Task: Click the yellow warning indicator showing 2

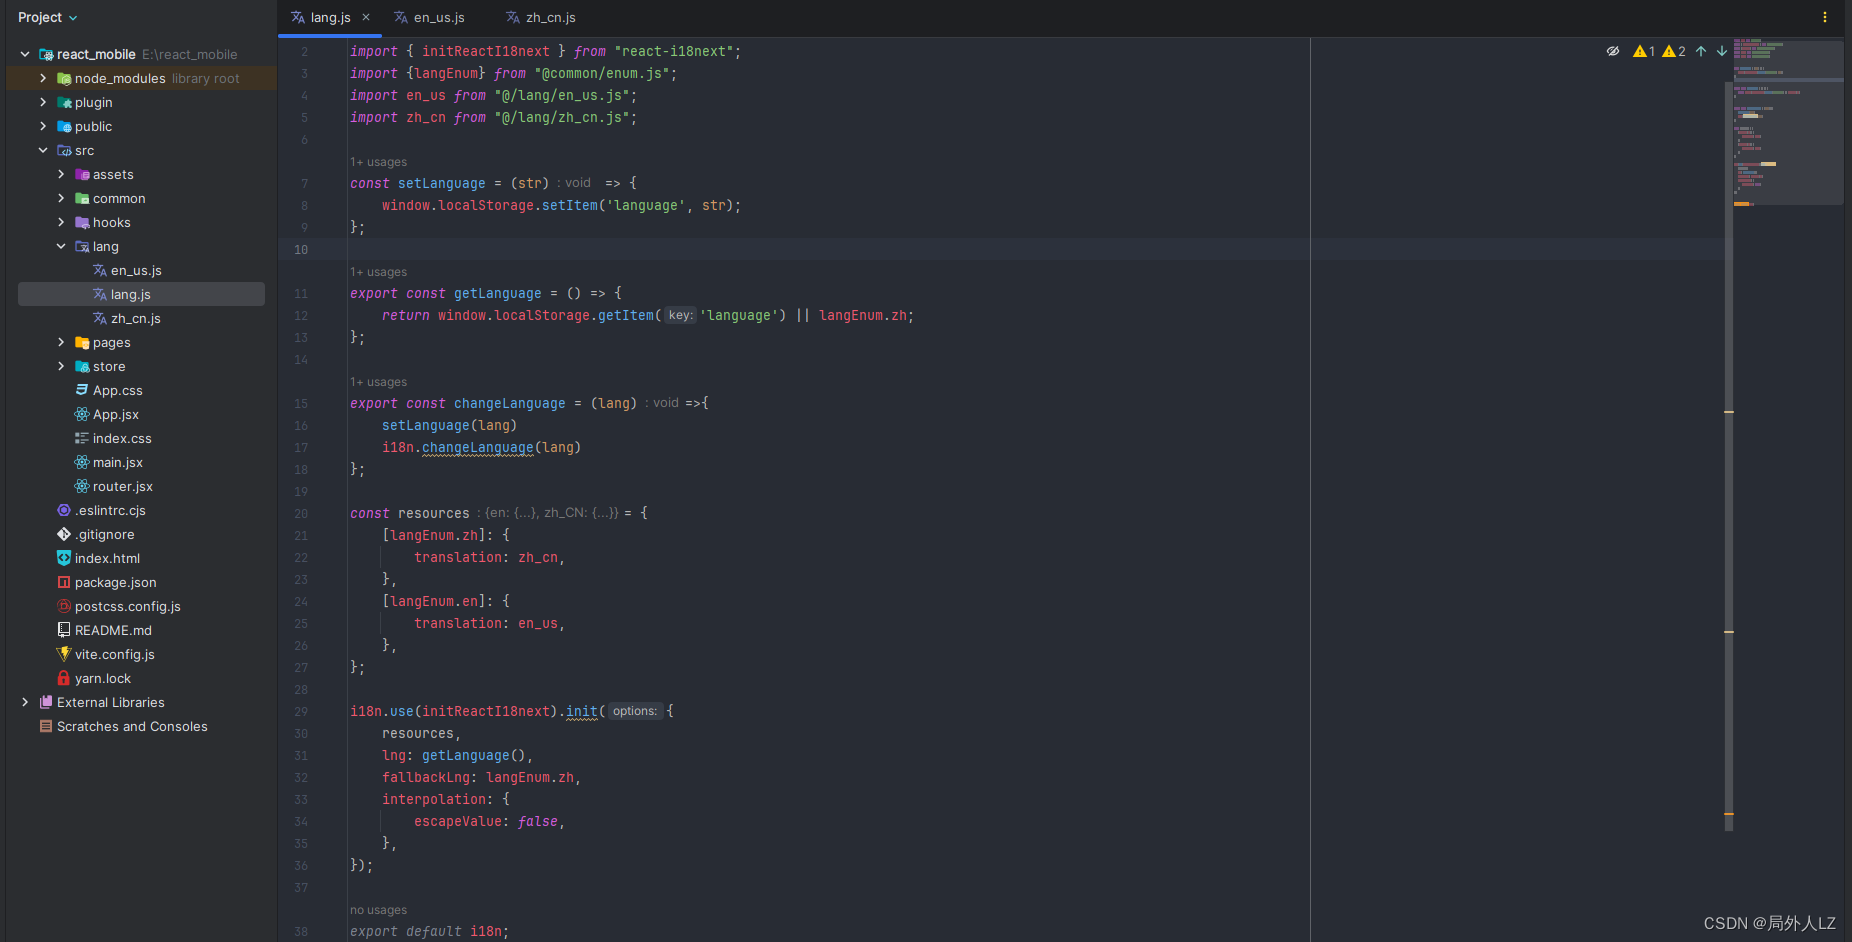Action: [x=1671, y=51]
